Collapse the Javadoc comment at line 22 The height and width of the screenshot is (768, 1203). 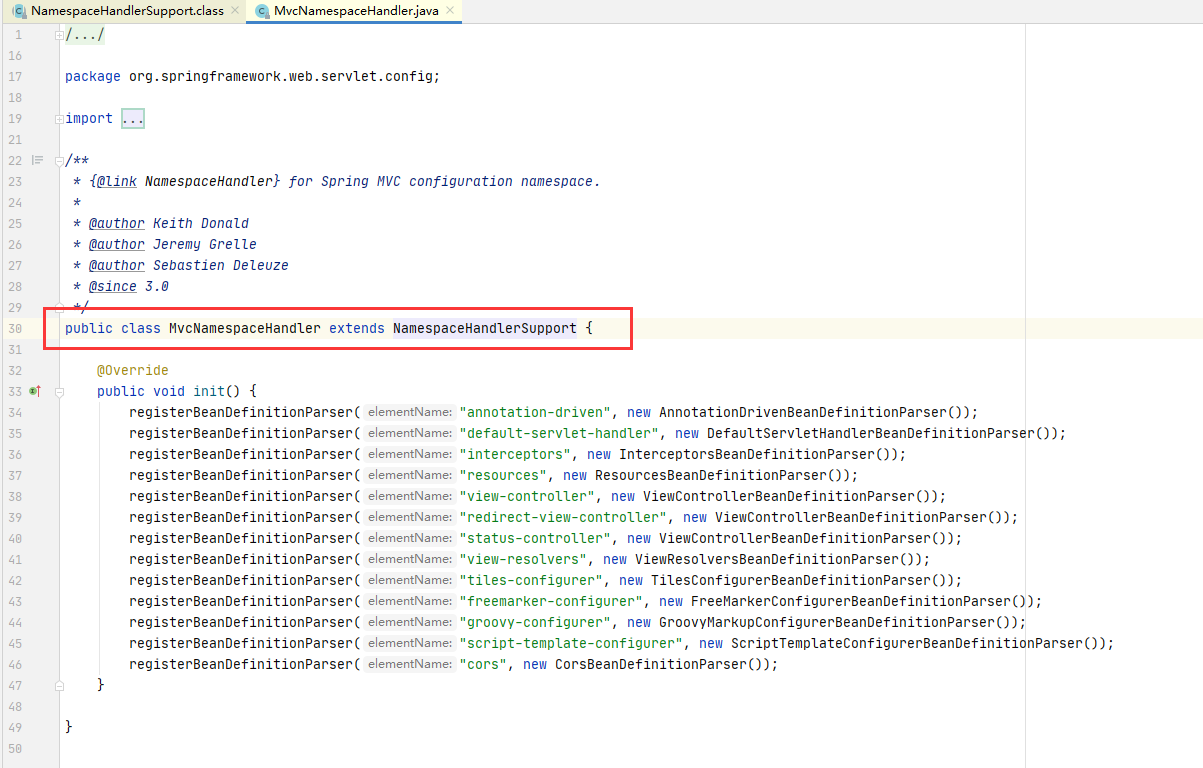(x=60, y=161)
